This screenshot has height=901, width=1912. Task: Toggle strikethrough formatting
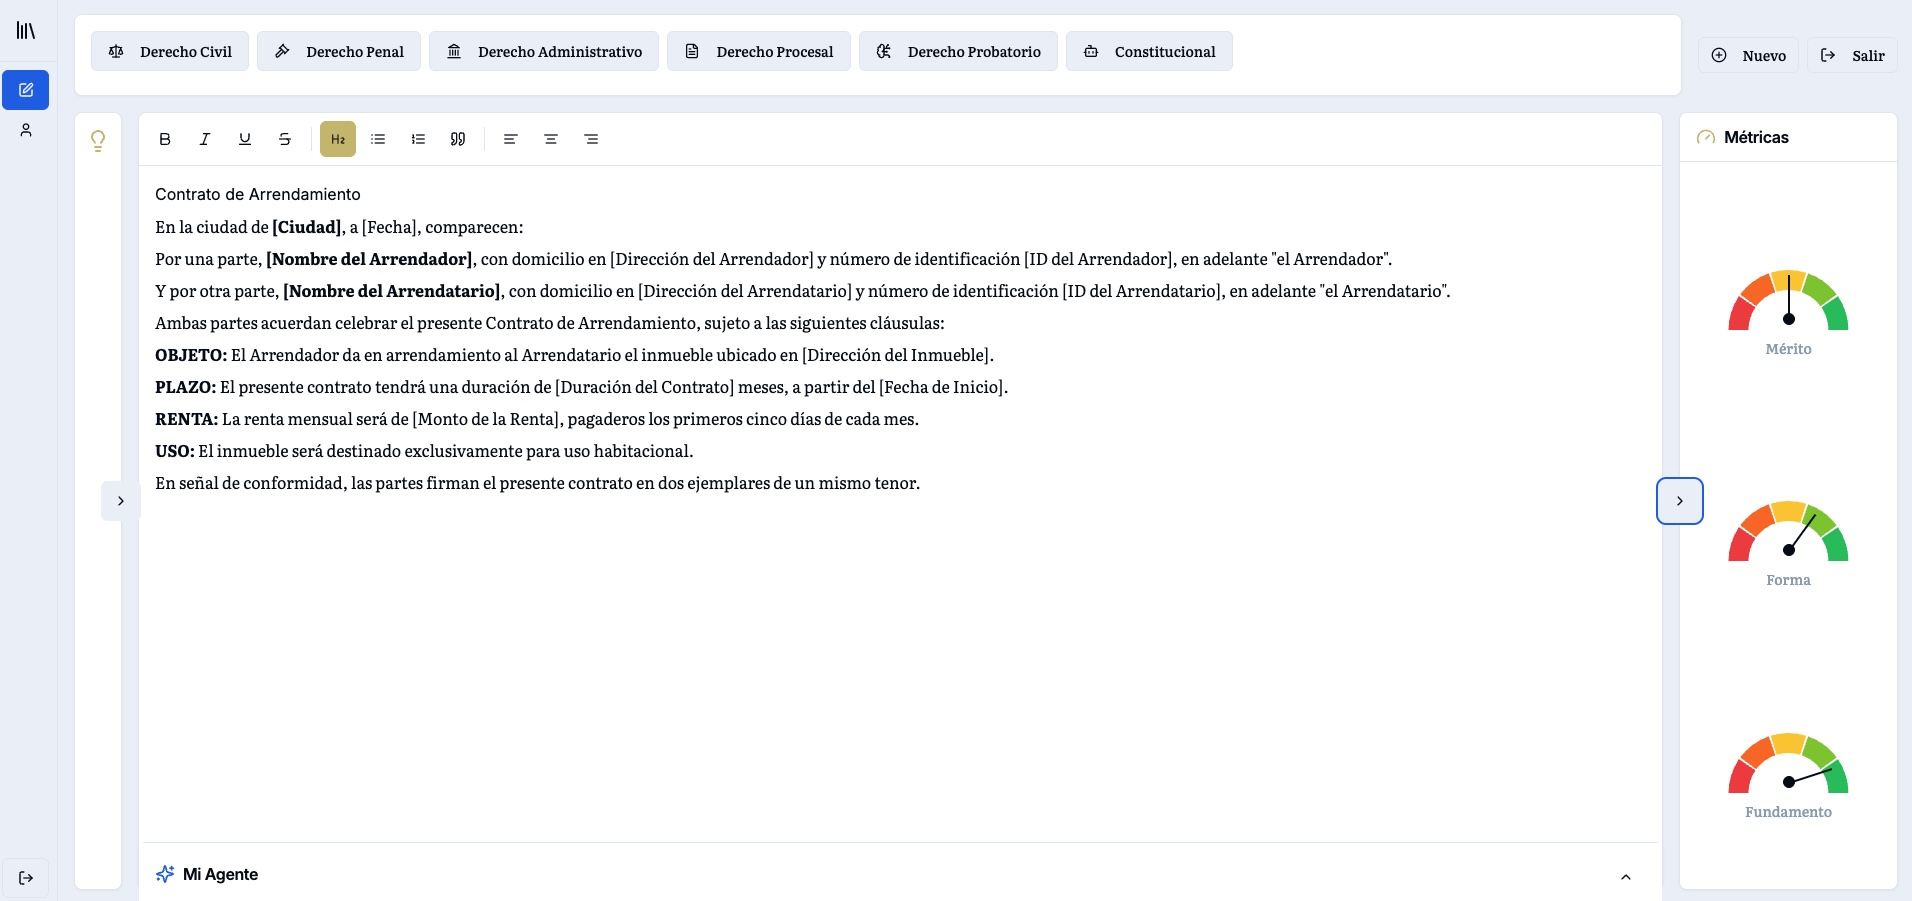284,139
